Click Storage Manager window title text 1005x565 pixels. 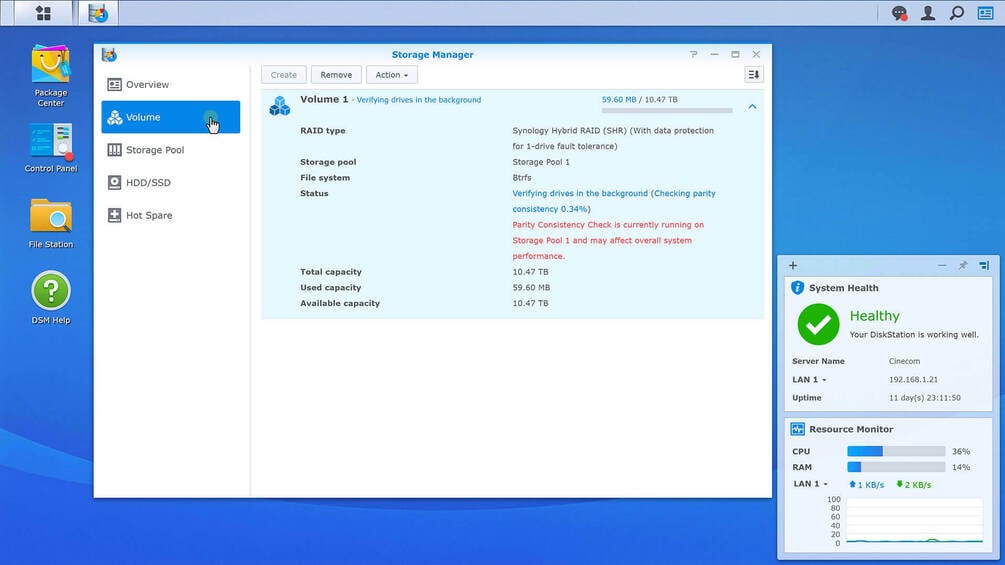coord(433,54)
